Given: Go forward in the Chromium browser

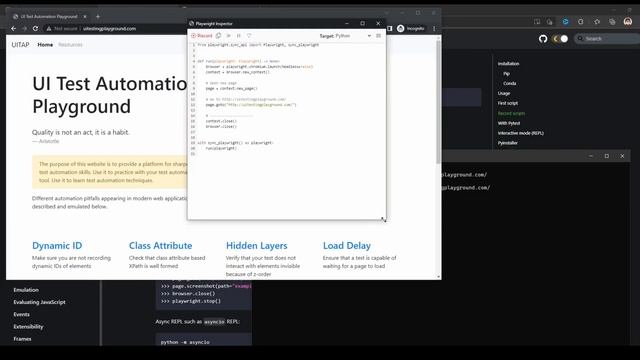Looking at the screenshot, I should point(24,29).
